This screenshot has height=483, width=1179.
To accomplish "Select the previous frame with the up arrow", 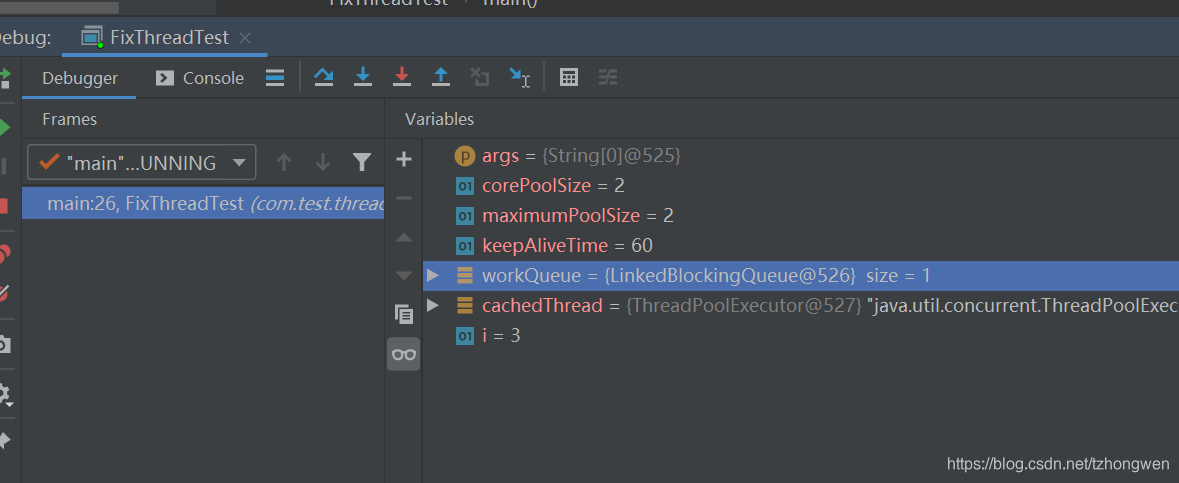I will tap(283, 162).
